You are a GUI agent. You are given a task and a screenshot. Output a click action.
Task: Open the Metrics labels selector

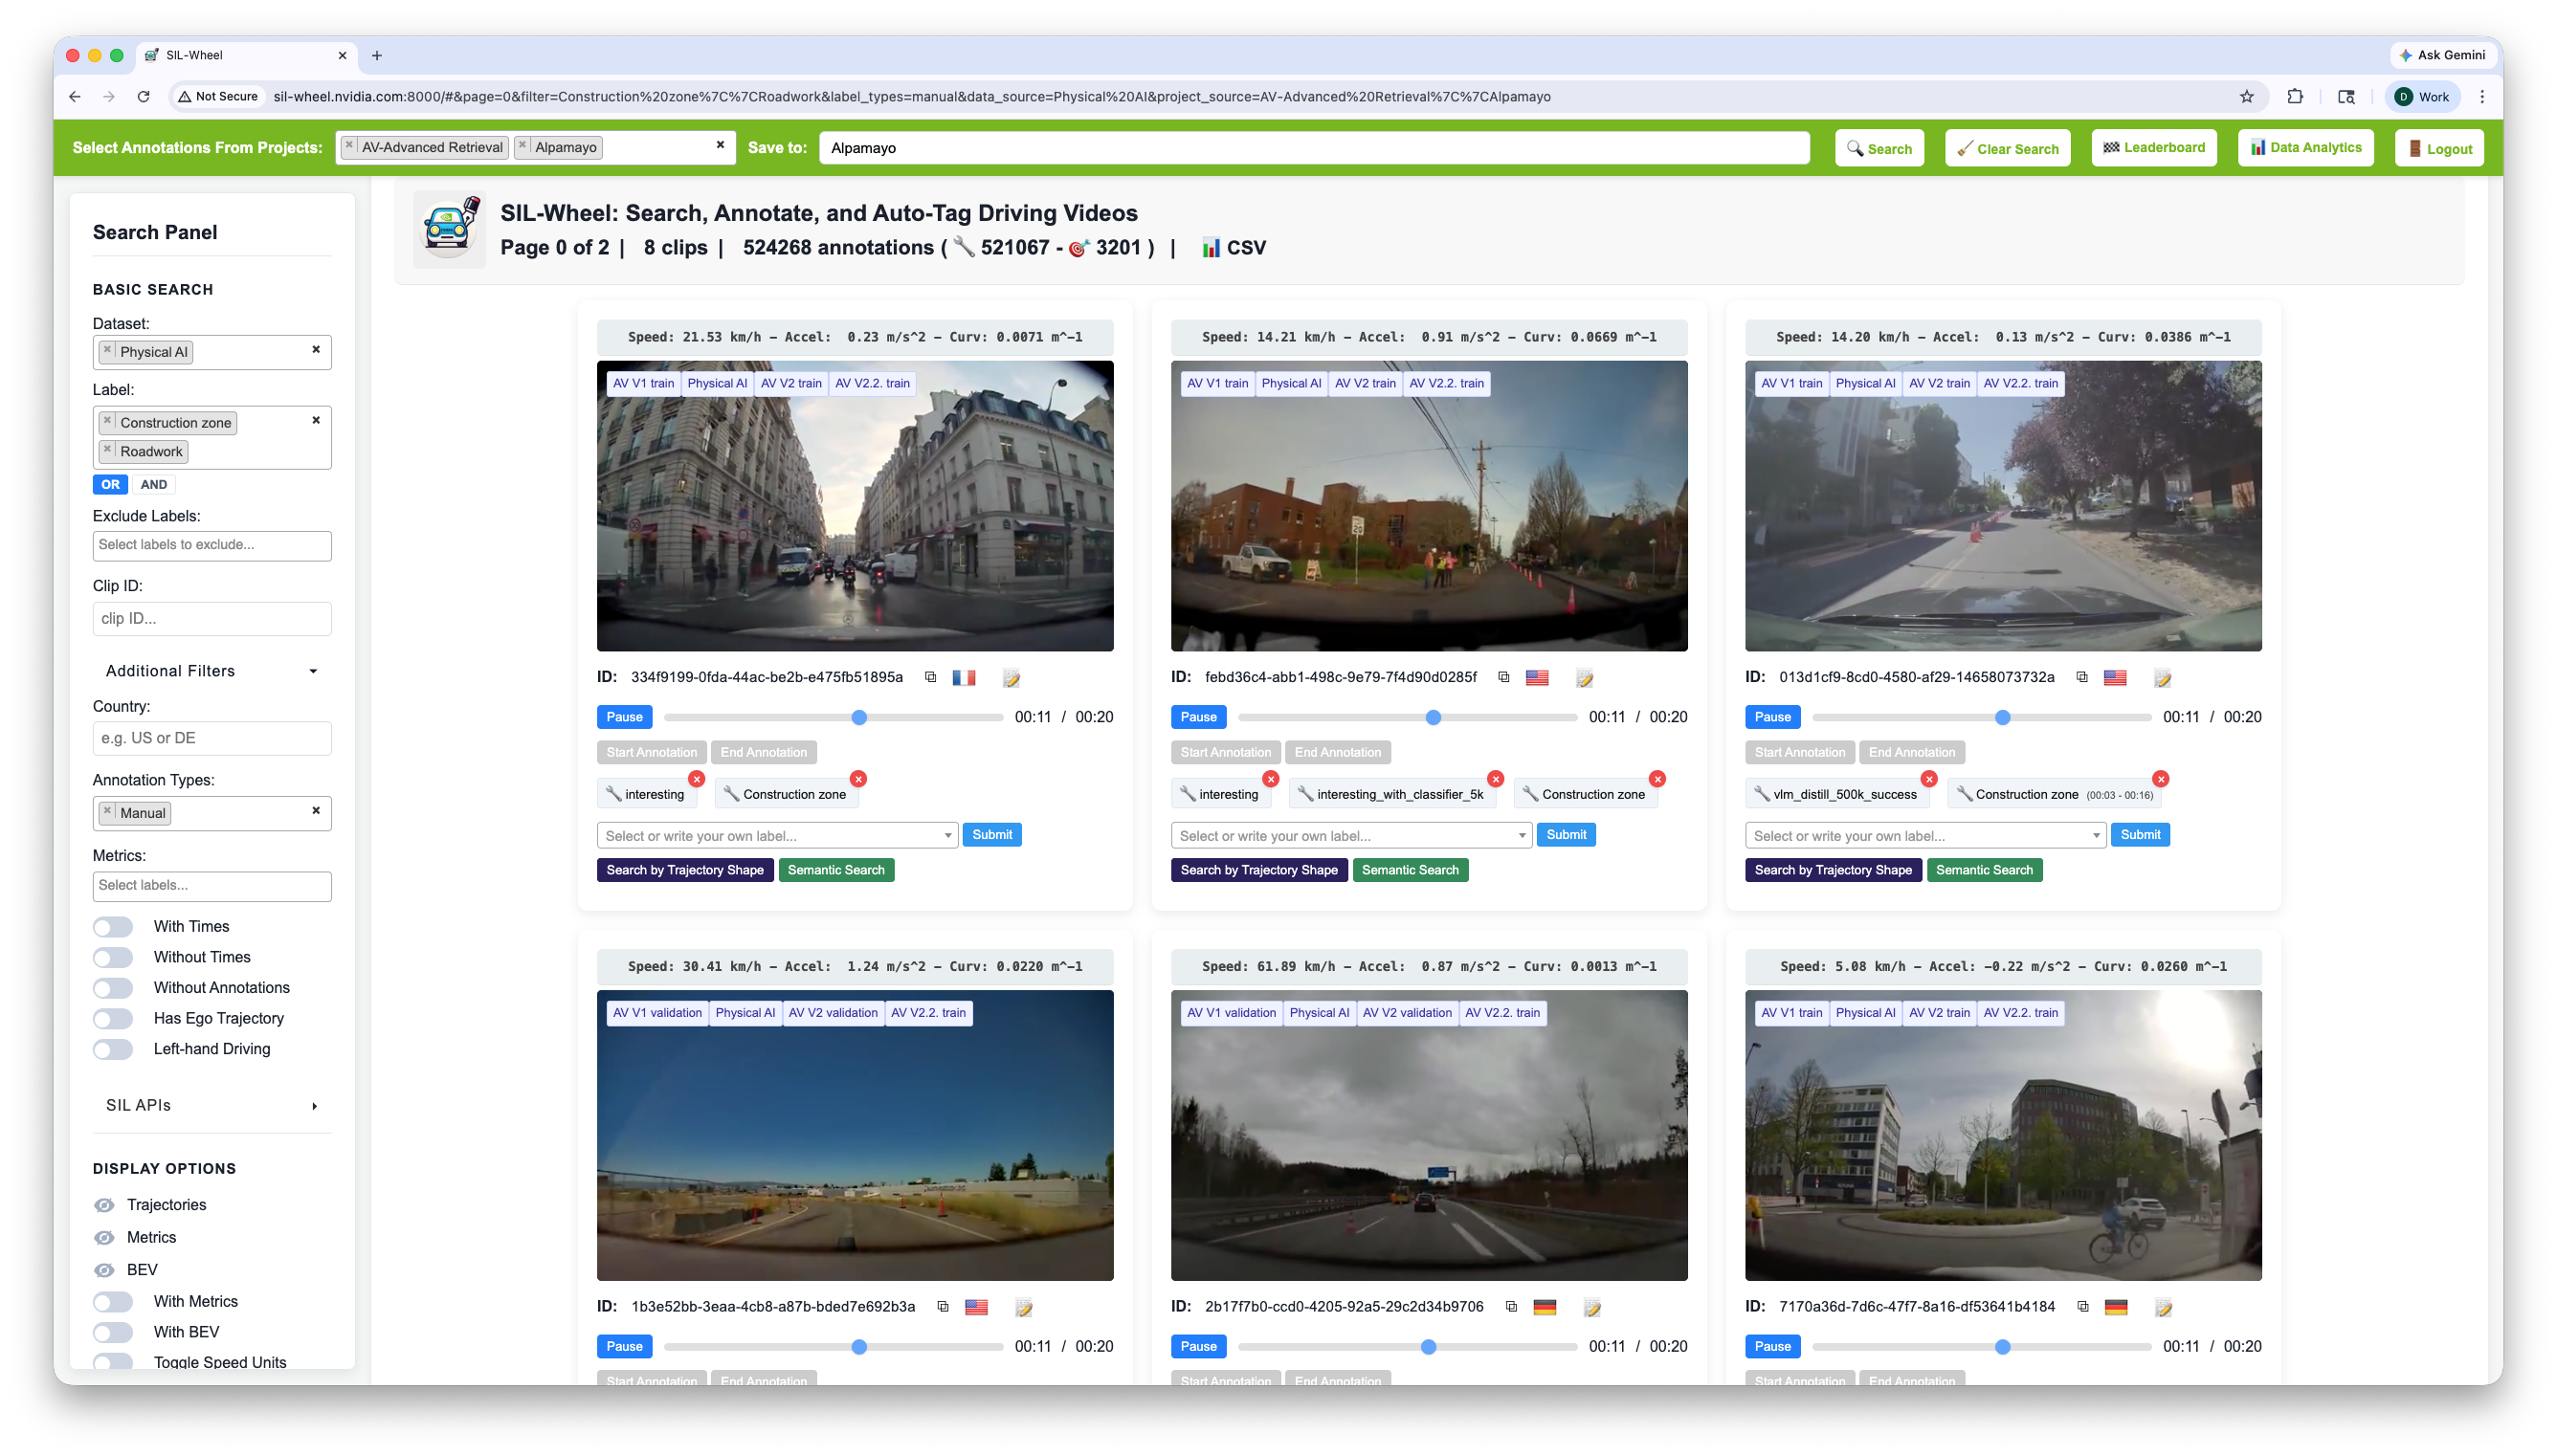tap(212, 886)
